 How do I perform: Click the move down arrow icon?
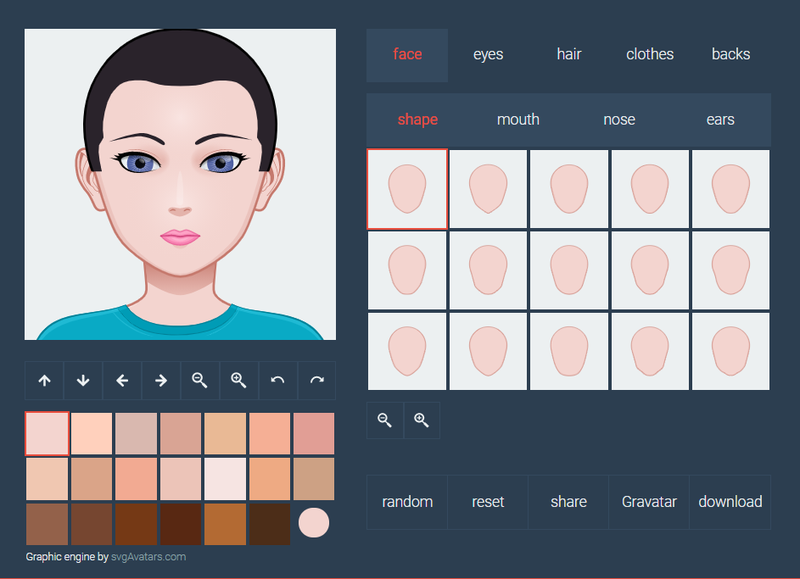[x=83, y=380]
